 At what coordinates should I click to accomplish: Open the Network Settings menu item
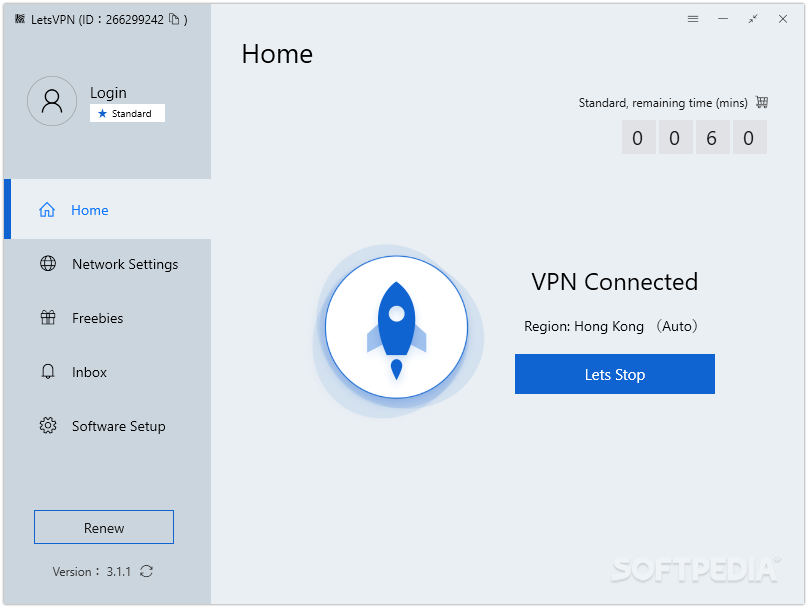click(125, 264)
